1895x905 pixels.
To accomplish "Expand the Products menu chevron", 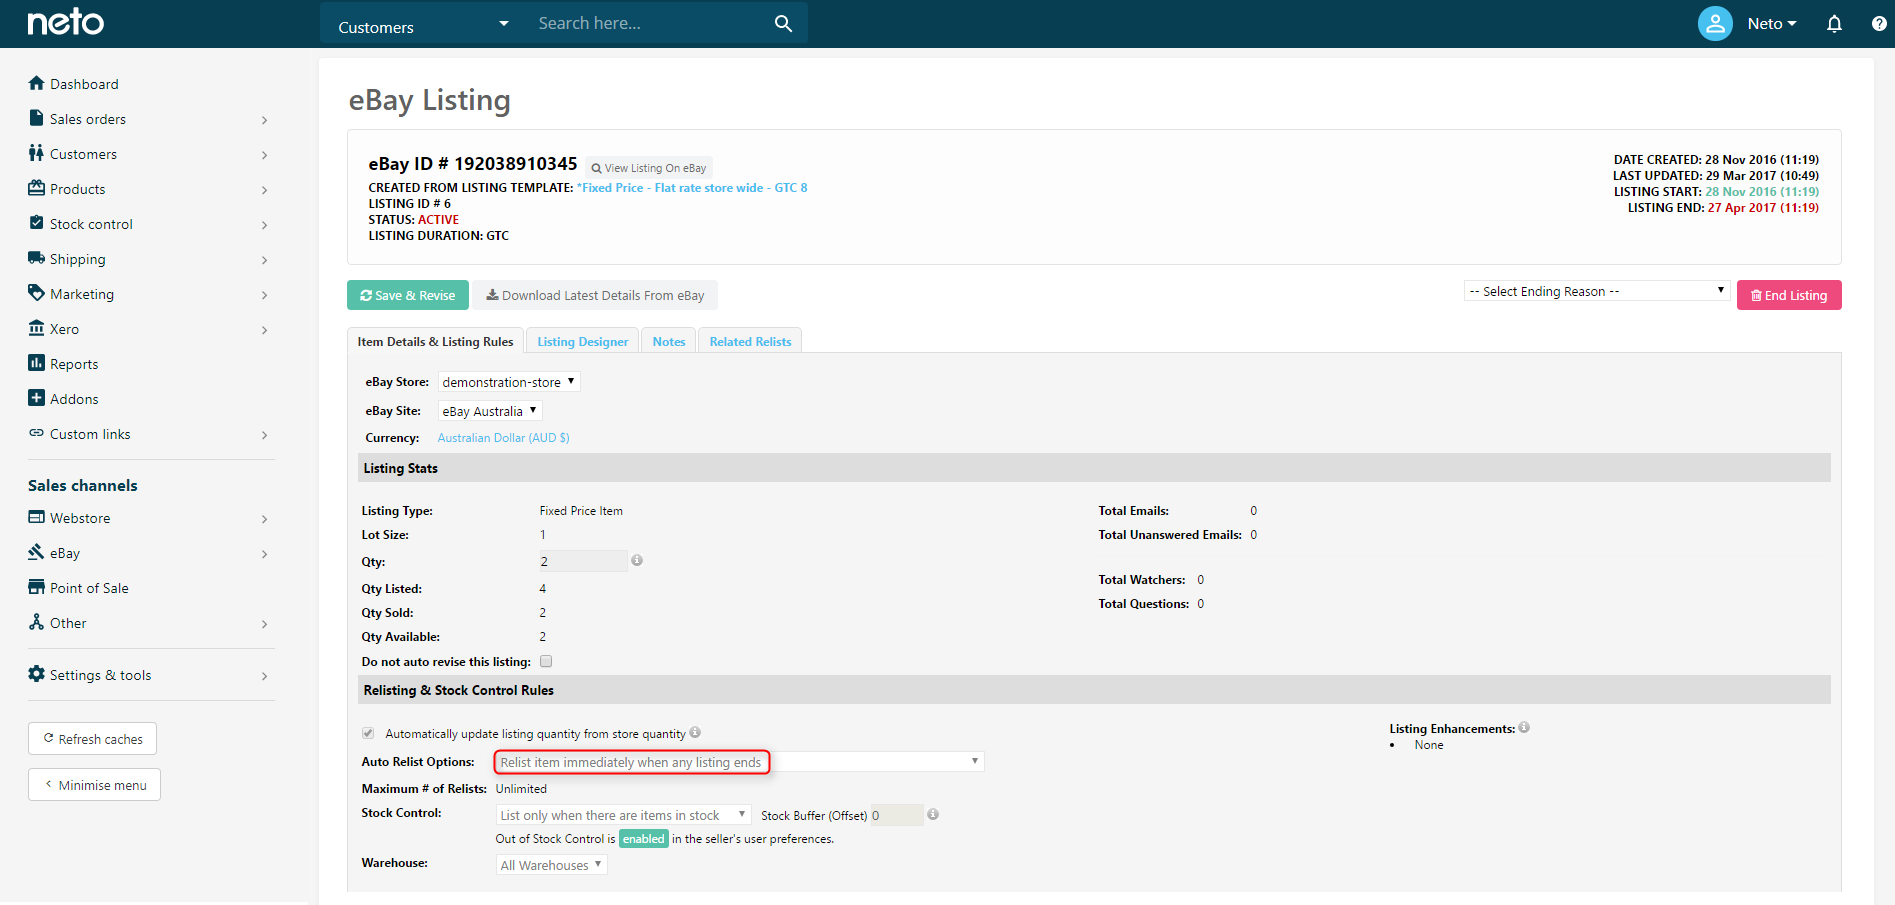I will point(265,190).
